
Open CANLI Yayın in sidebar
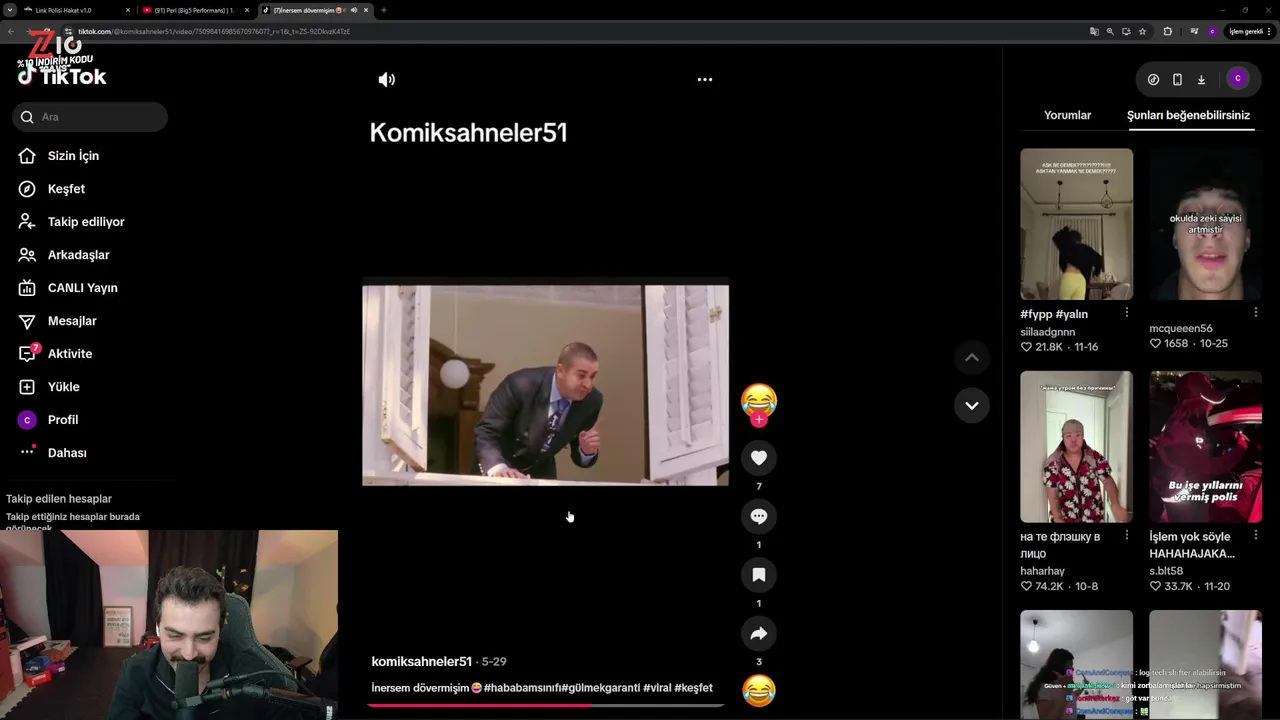[82, 288]
